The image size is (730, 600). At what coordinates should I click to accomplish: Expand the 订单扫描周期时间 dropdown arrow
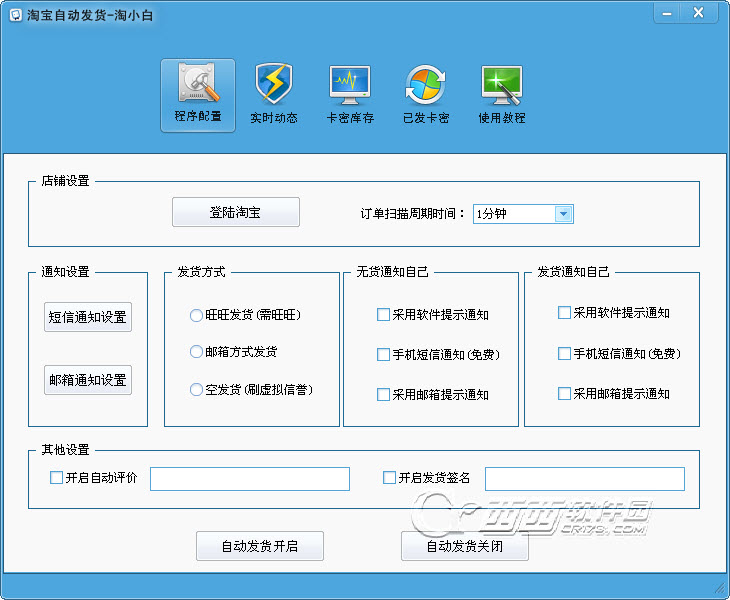click(563, 214)
